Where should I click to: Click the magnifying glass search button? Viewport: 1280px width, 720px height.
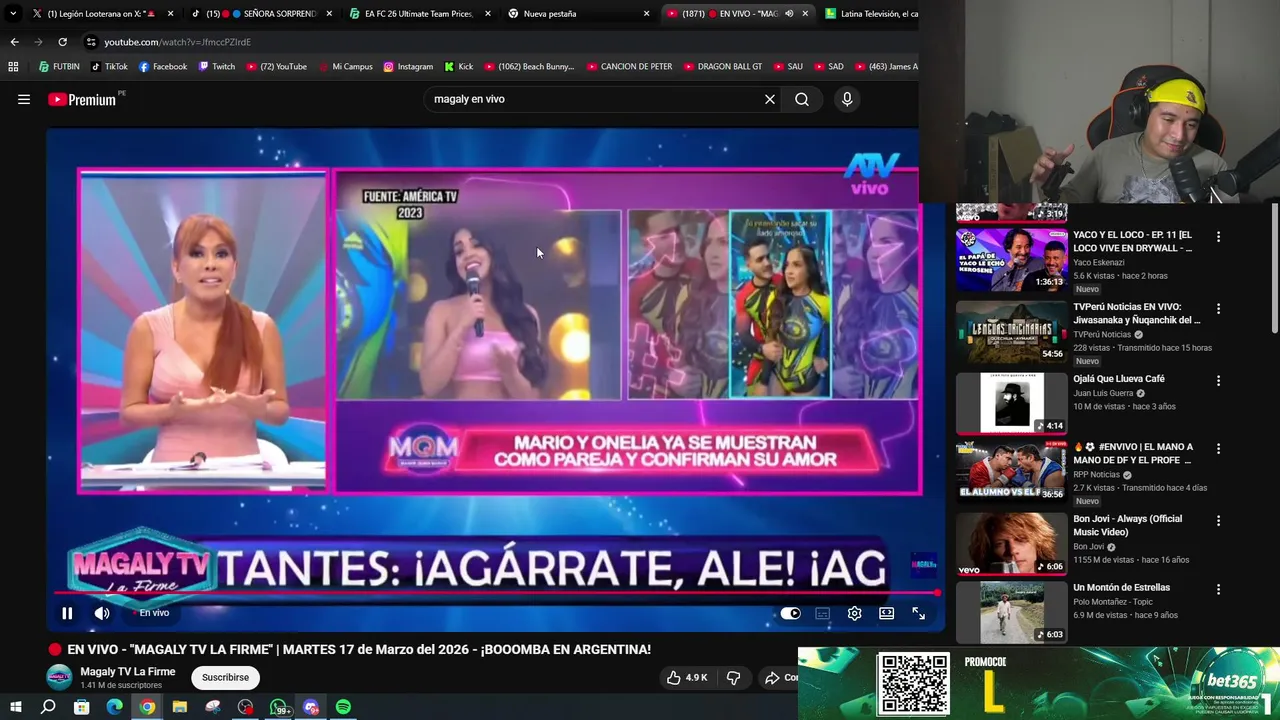802,99
